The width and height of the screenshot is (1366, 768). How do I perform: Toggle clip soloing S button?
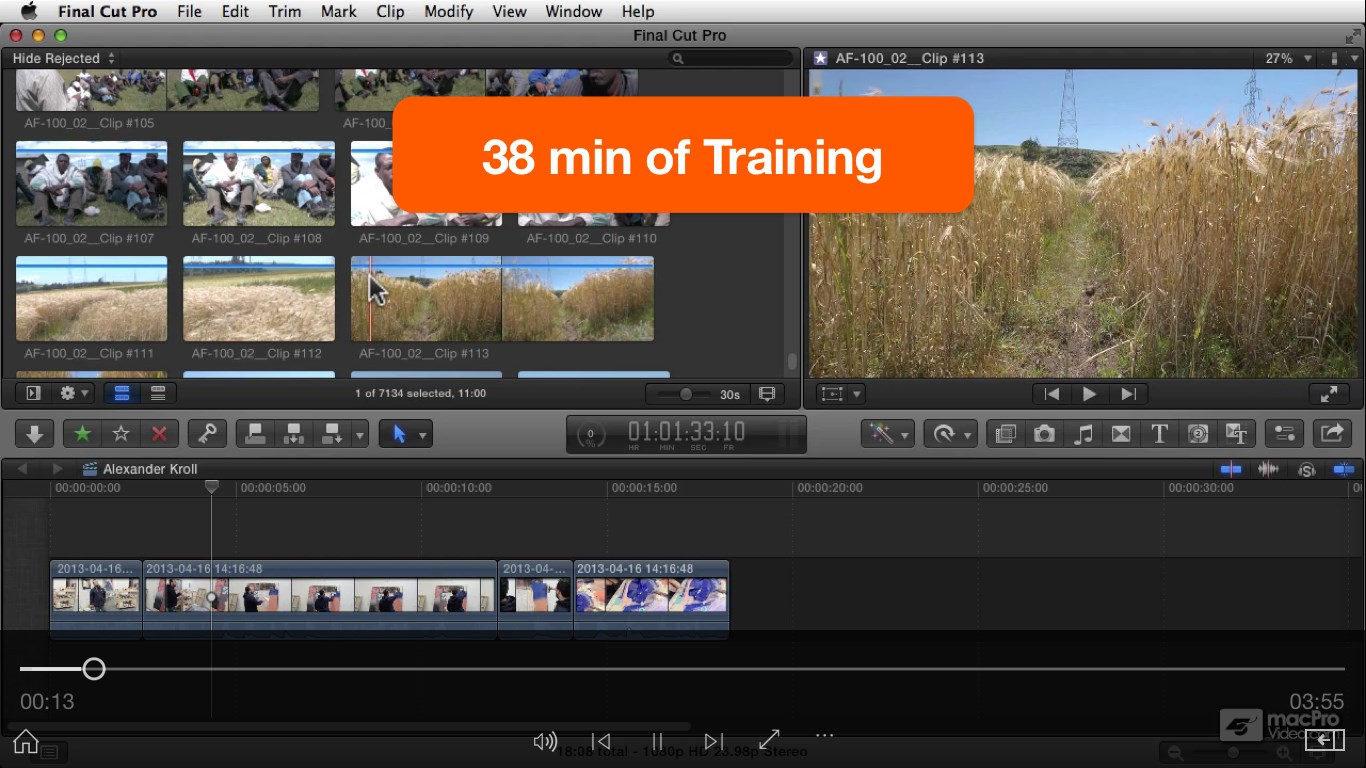point(1306,469)
